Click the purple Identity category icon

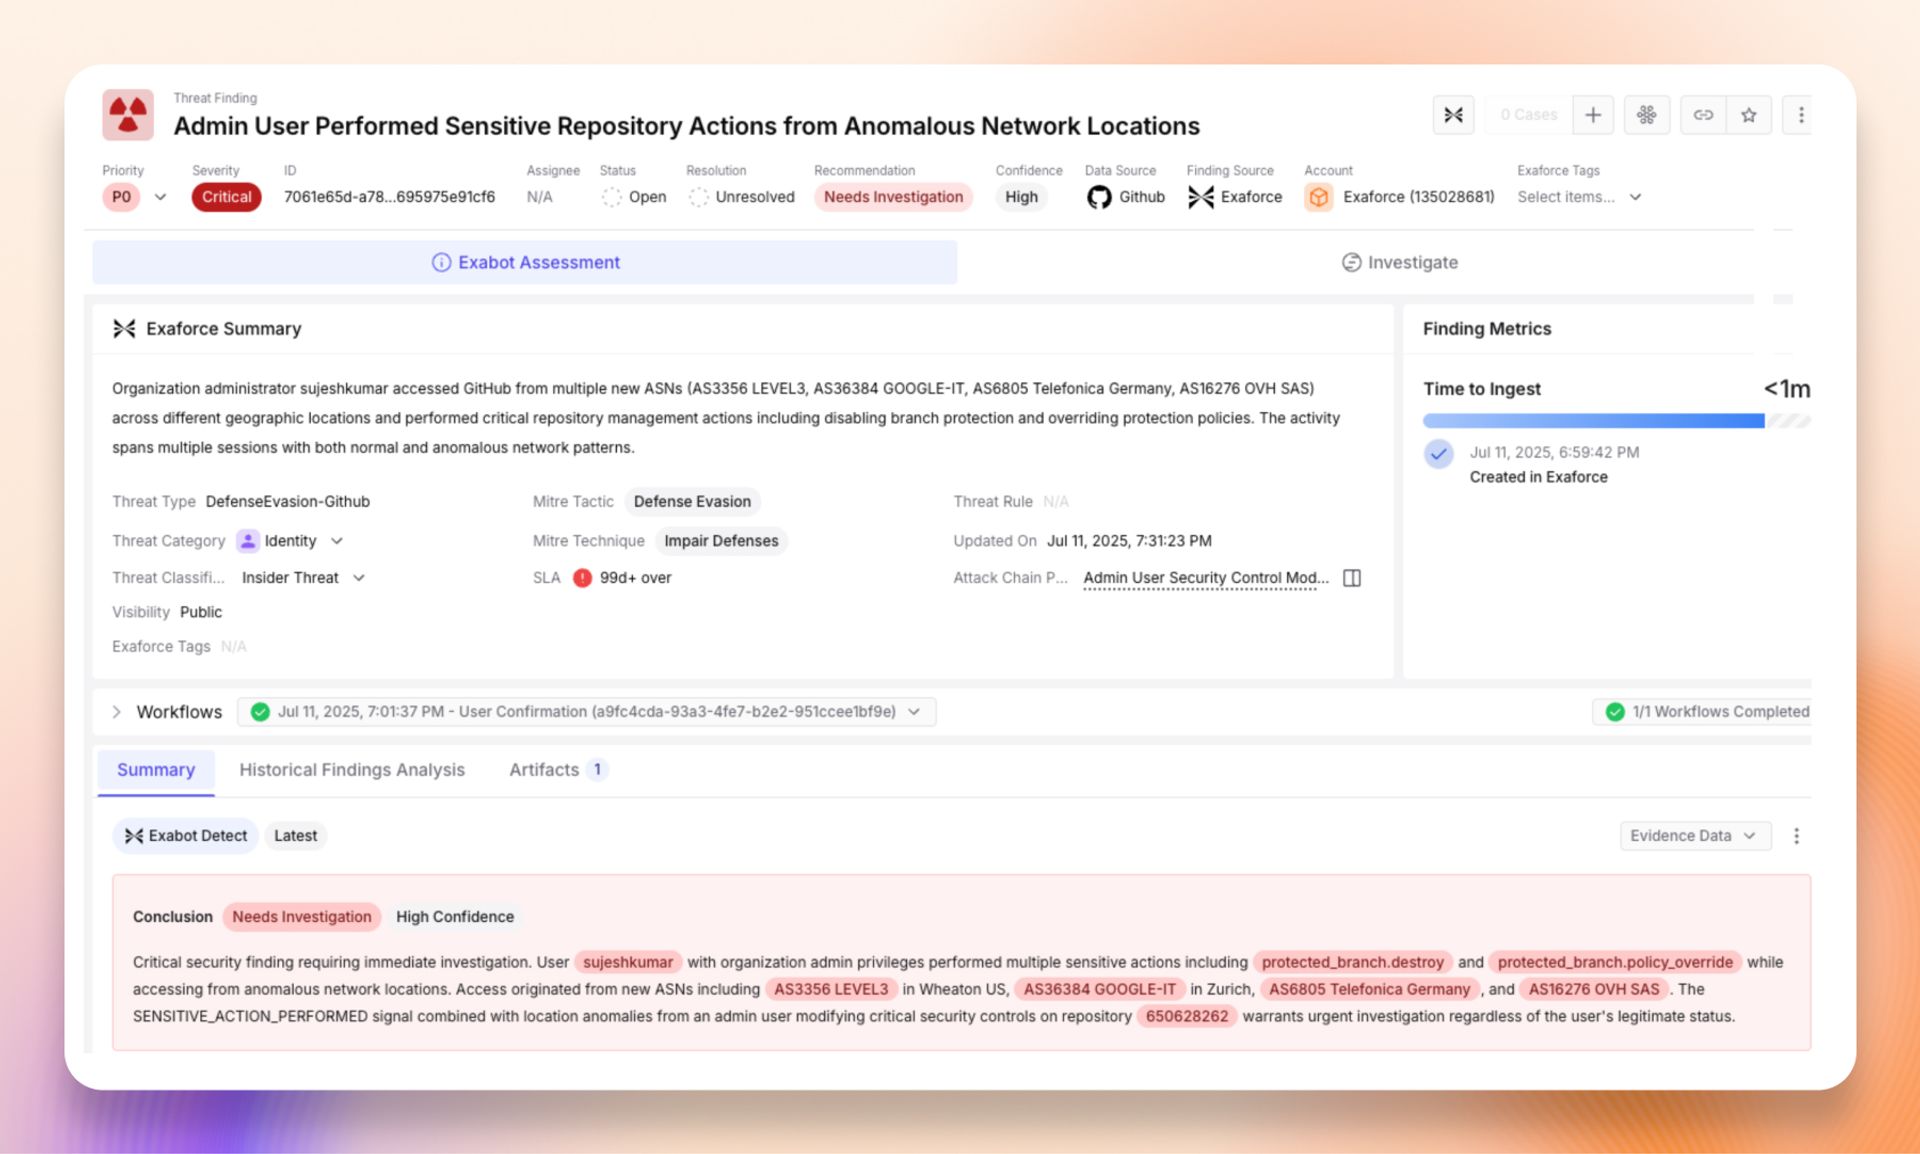[x=247, y=541]
